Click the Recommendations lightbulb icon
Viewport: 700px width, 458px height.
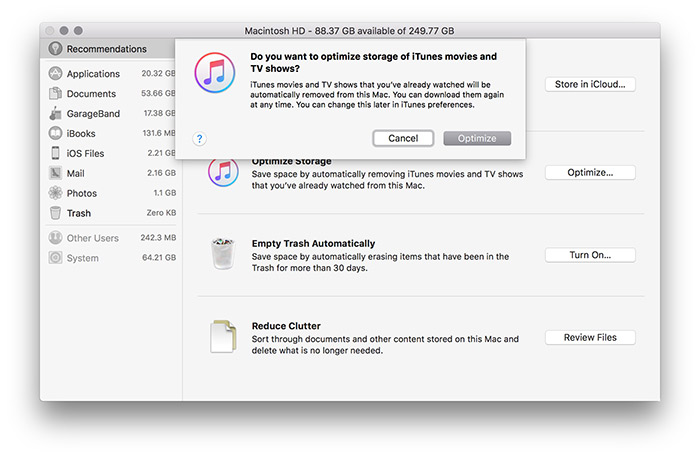point(55,49)
